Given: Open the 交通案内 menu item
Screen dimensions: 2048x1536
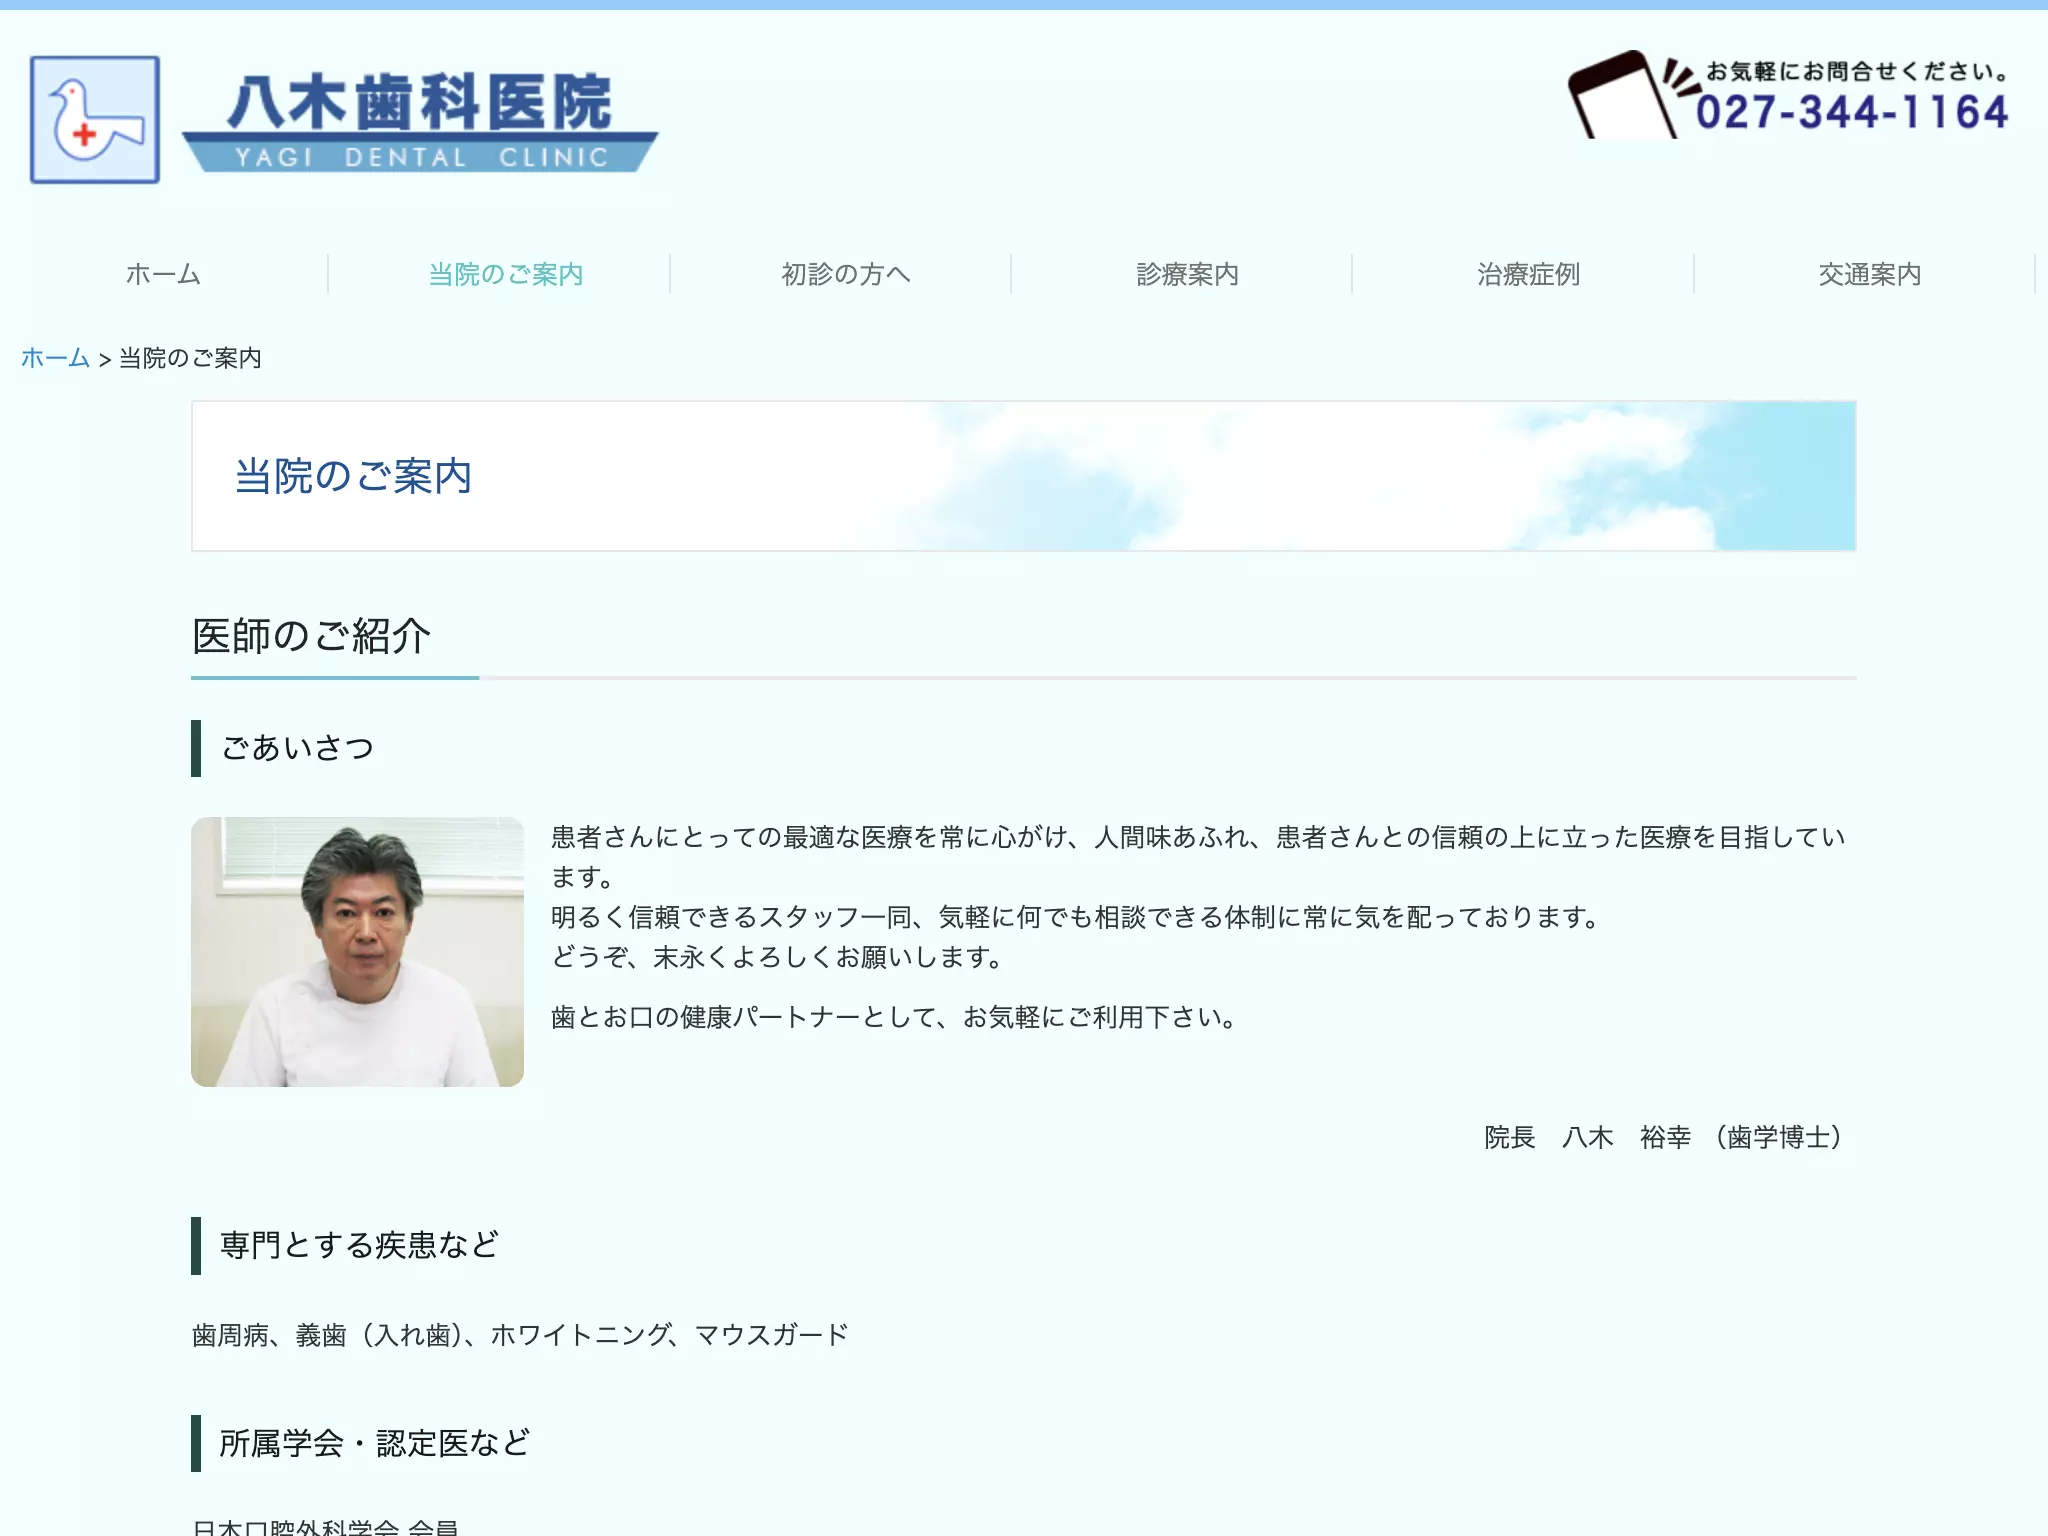Looking at the screenshot, I should (1870, 274).
